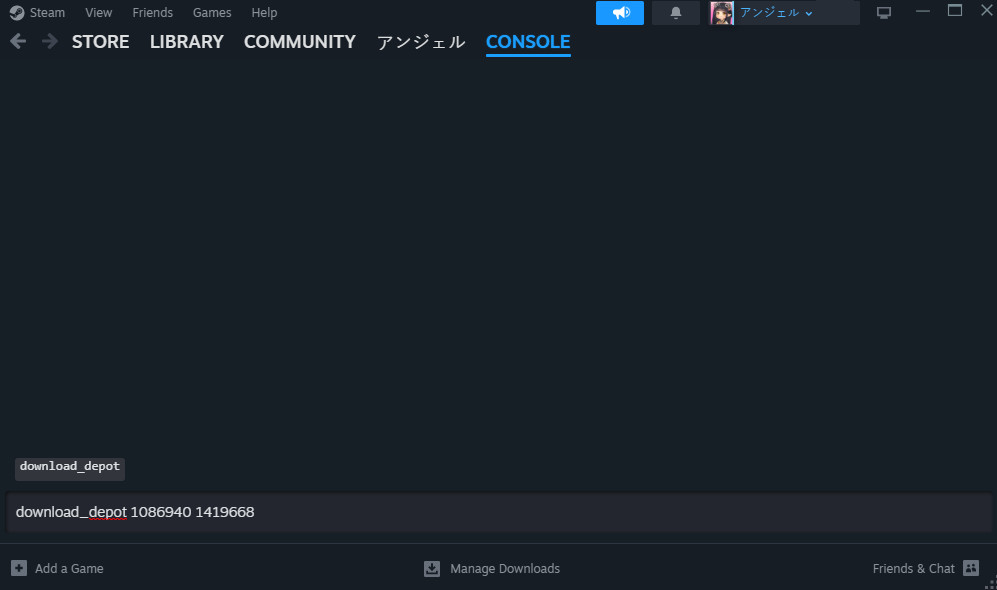Open Friends & Chat
Viewport: 997px width, 590px height.
click(x=914, y=568)
